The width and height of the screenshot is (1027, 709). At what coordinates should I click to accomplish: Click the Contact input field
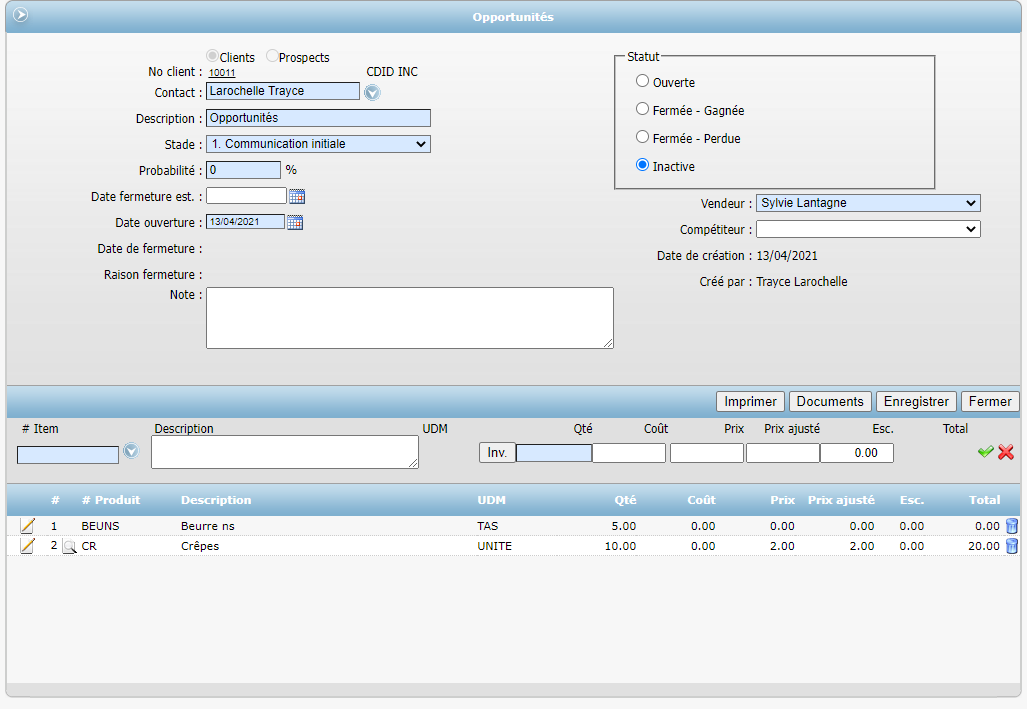click(x=283, y=91)
